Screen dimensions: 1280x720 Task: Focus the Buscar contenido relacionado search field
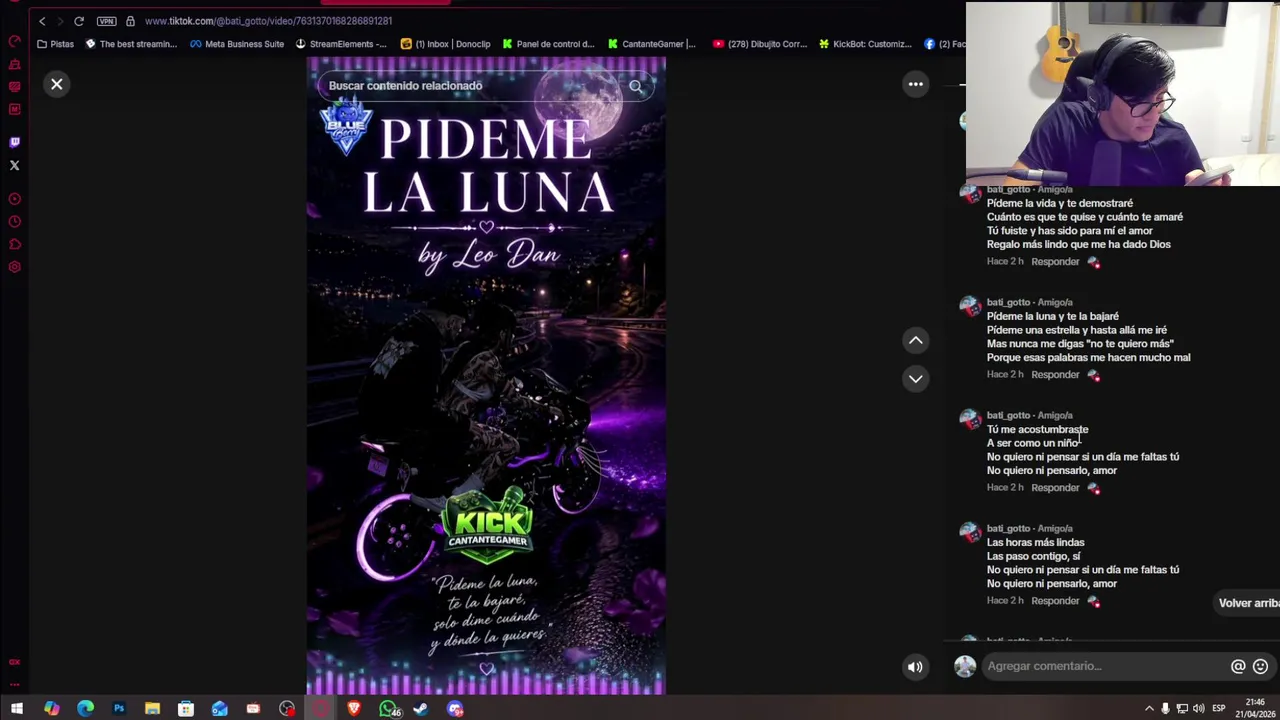click(486, 86)
